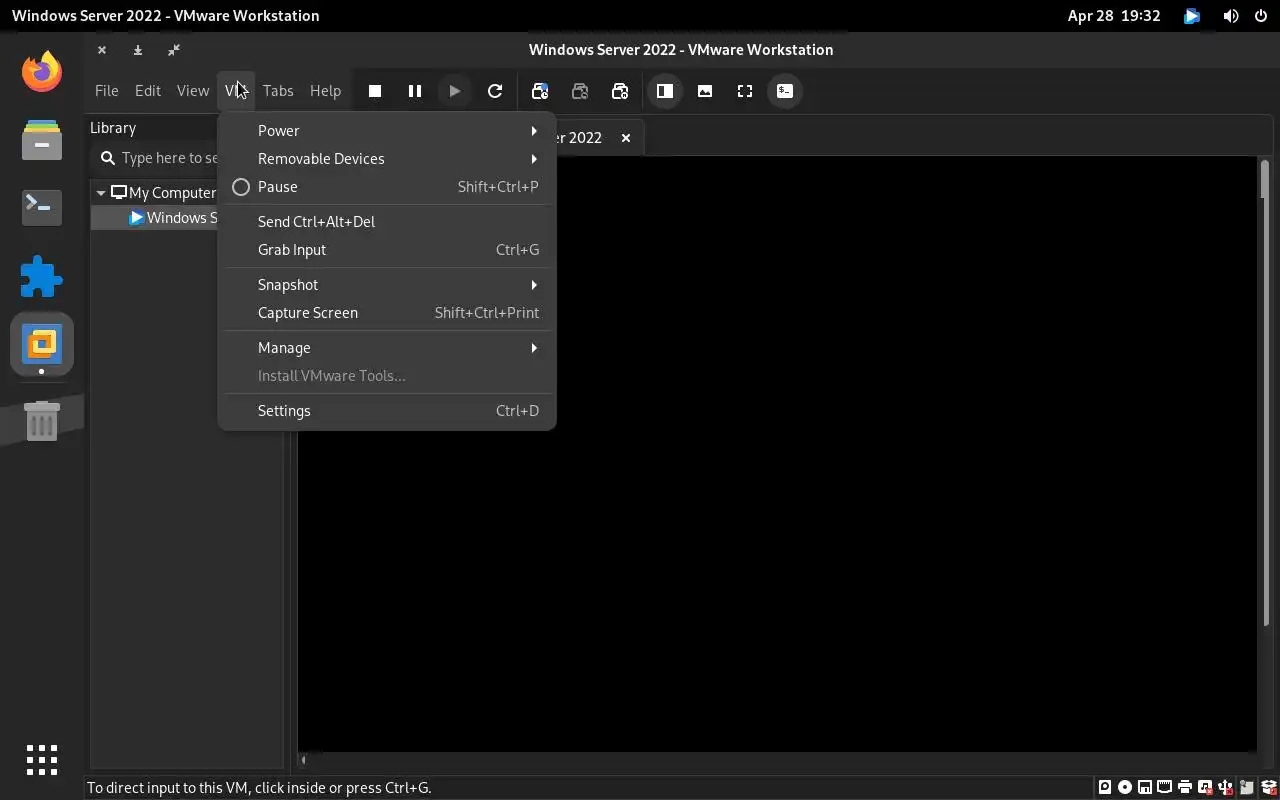This screenshot has height=800, width=1280.
Task: Click the greyed-out play/resume toolbar icon
Action: coord(455,91)
